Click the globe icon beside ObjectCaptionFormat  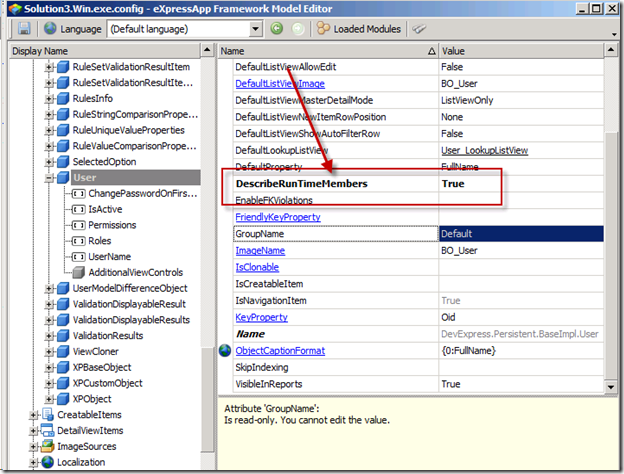coord(225,351)
